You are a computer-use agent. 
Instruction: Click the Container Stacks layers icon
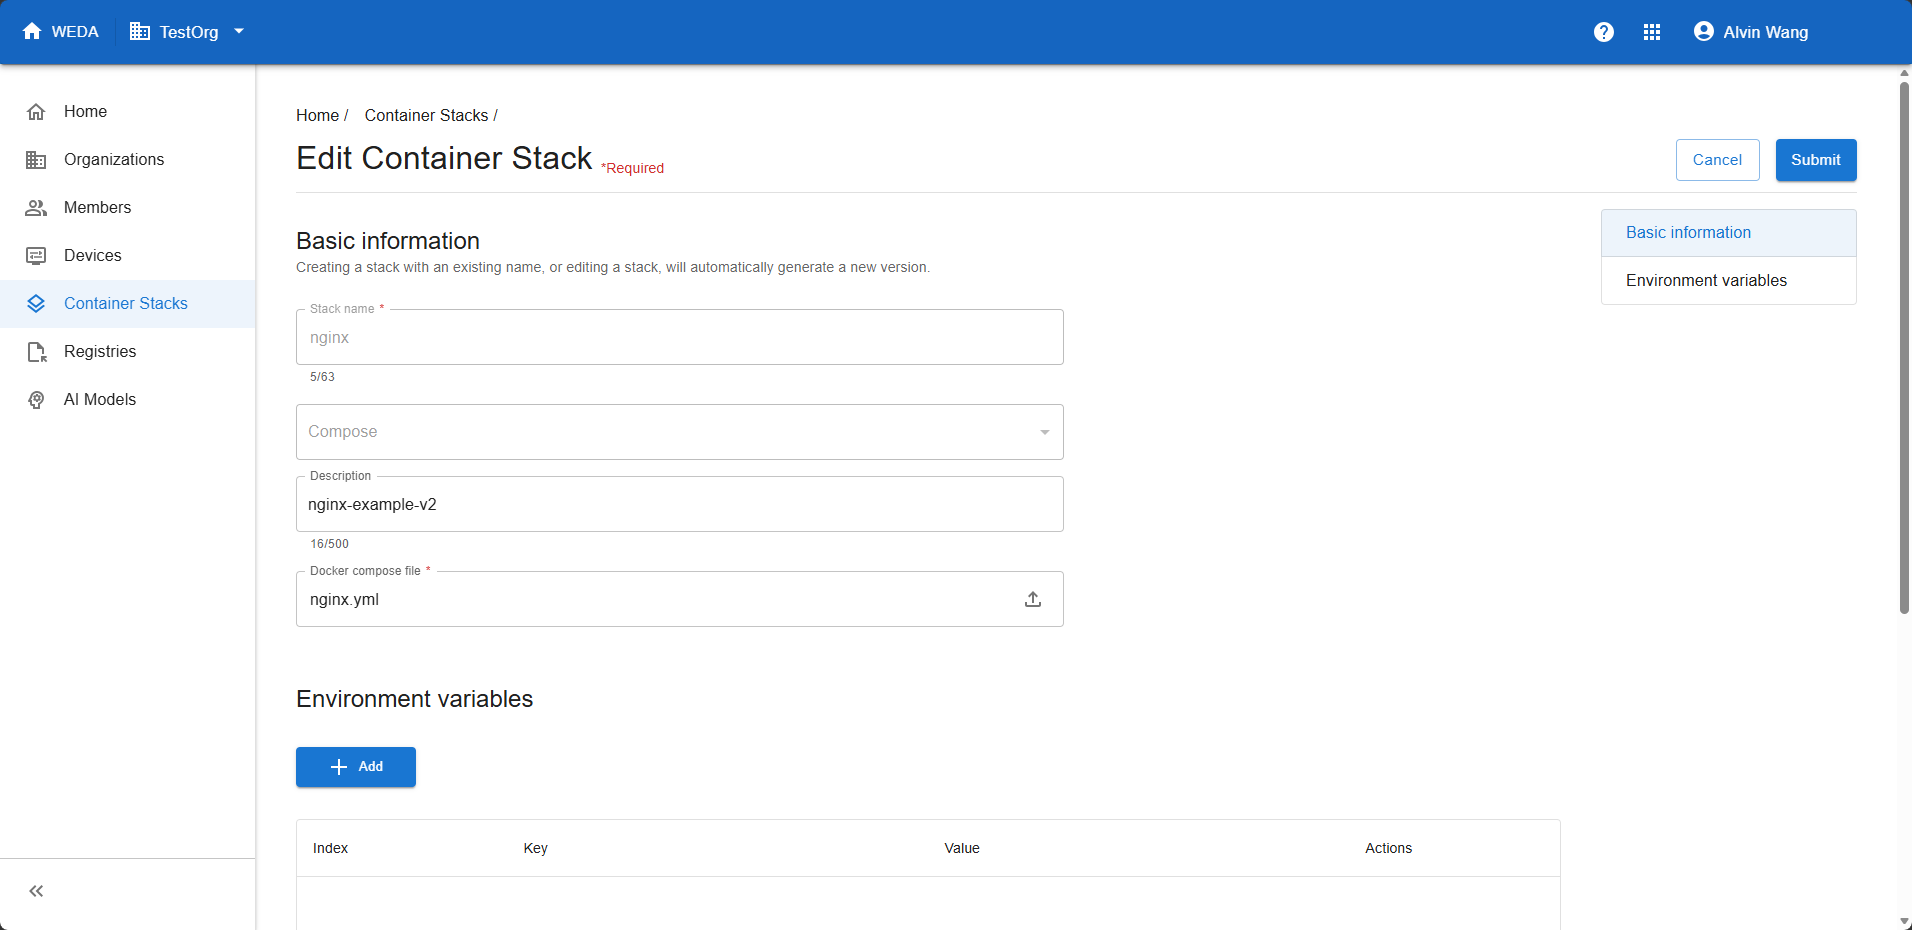click(36, 304)
